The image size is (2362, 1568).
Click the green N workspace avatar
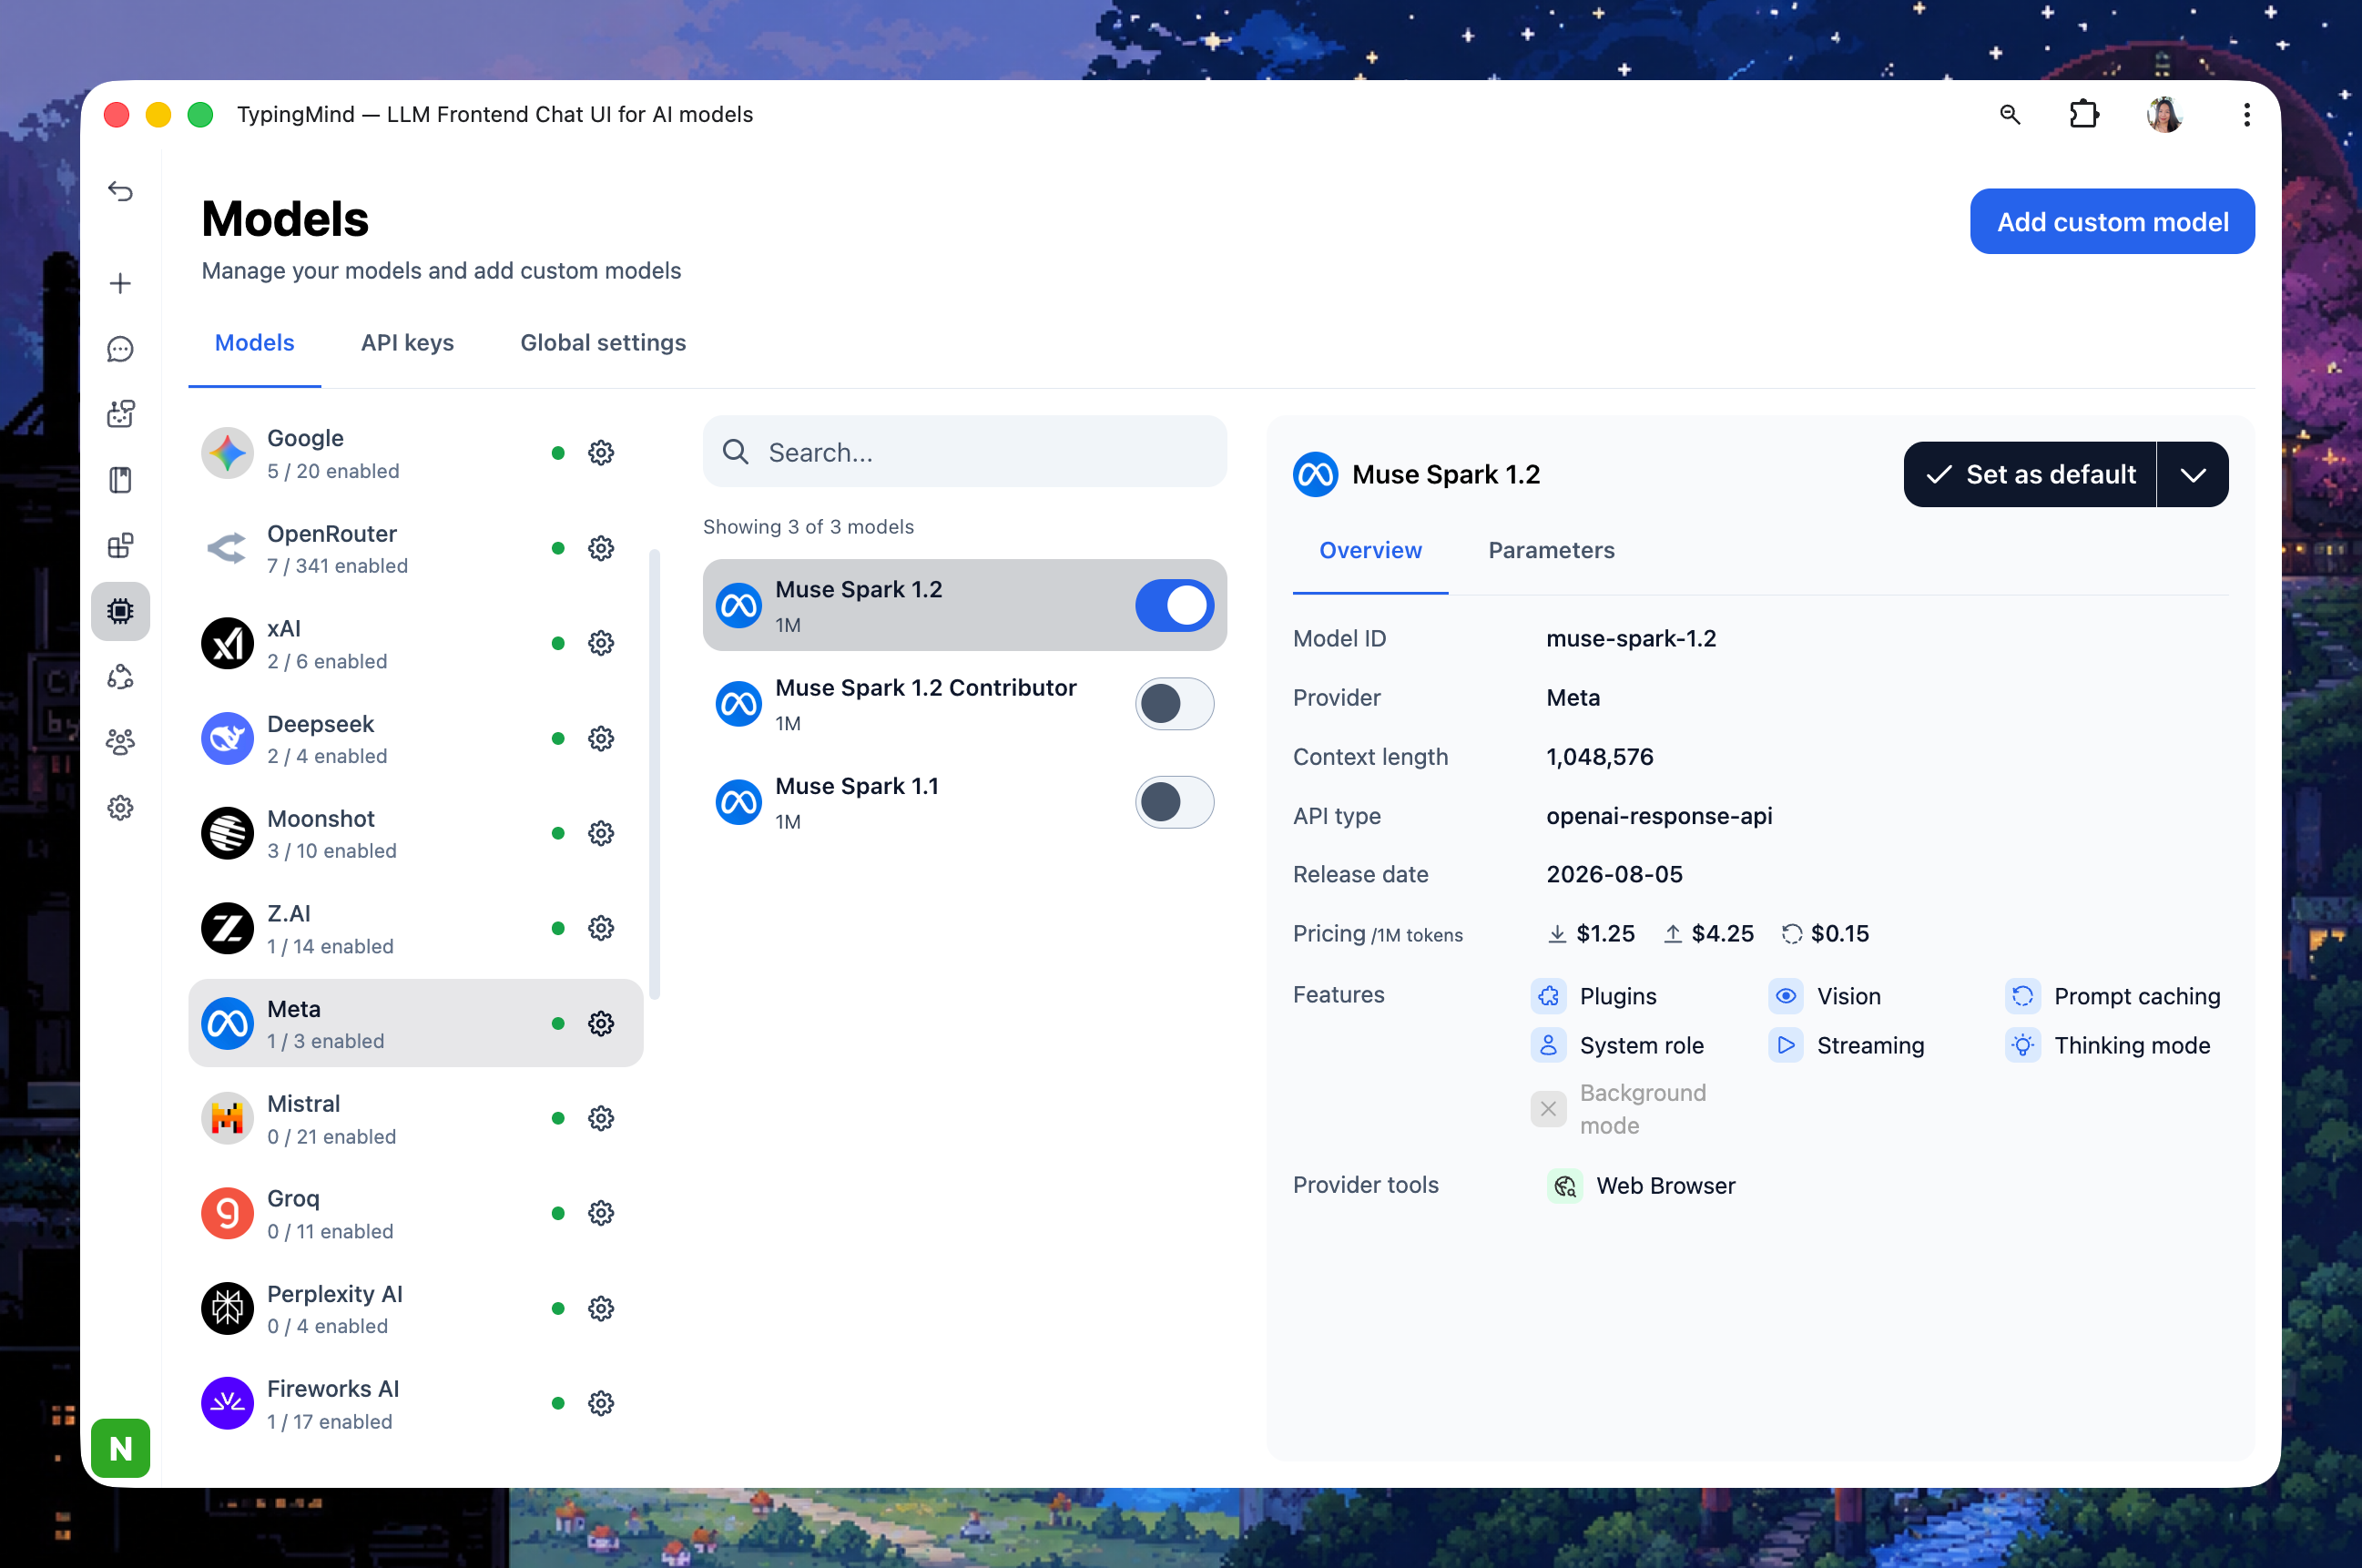click(x=120, y=1448)
